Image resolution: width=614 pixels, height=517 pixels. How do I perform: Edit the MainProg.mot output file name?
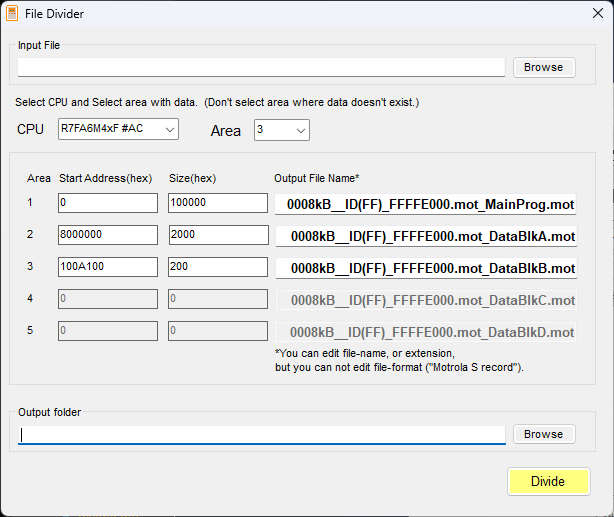coord(426,204)
